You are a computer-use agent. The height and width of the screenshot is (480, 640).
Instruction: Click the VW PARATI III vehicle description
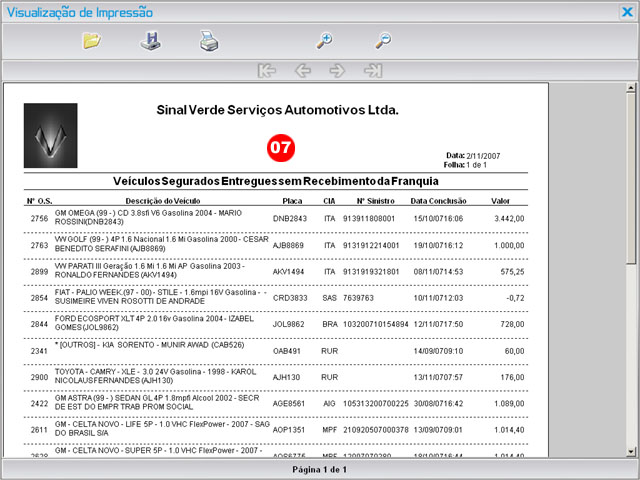coord(150,270)
